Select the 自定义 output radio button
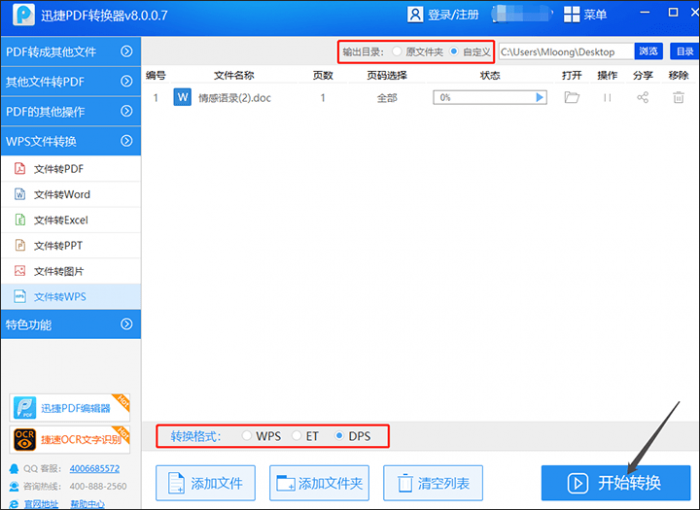 (454, 51)
